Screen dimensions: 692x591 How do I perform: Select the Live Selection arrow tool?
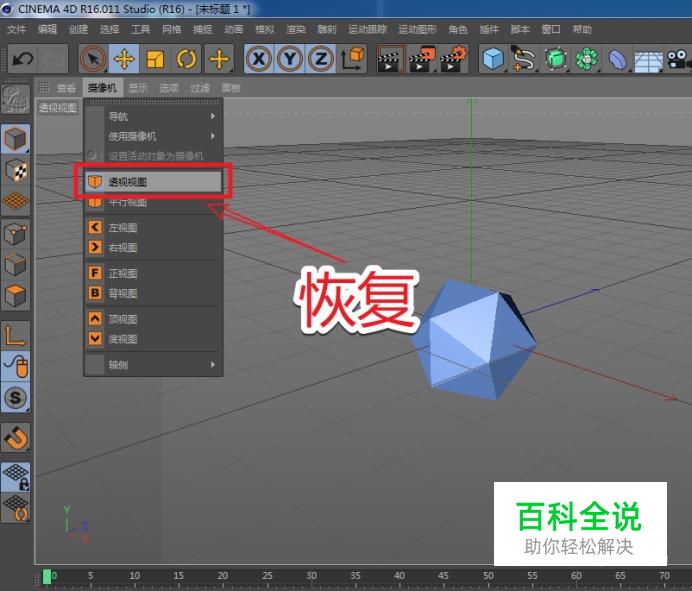coord(93,59)
